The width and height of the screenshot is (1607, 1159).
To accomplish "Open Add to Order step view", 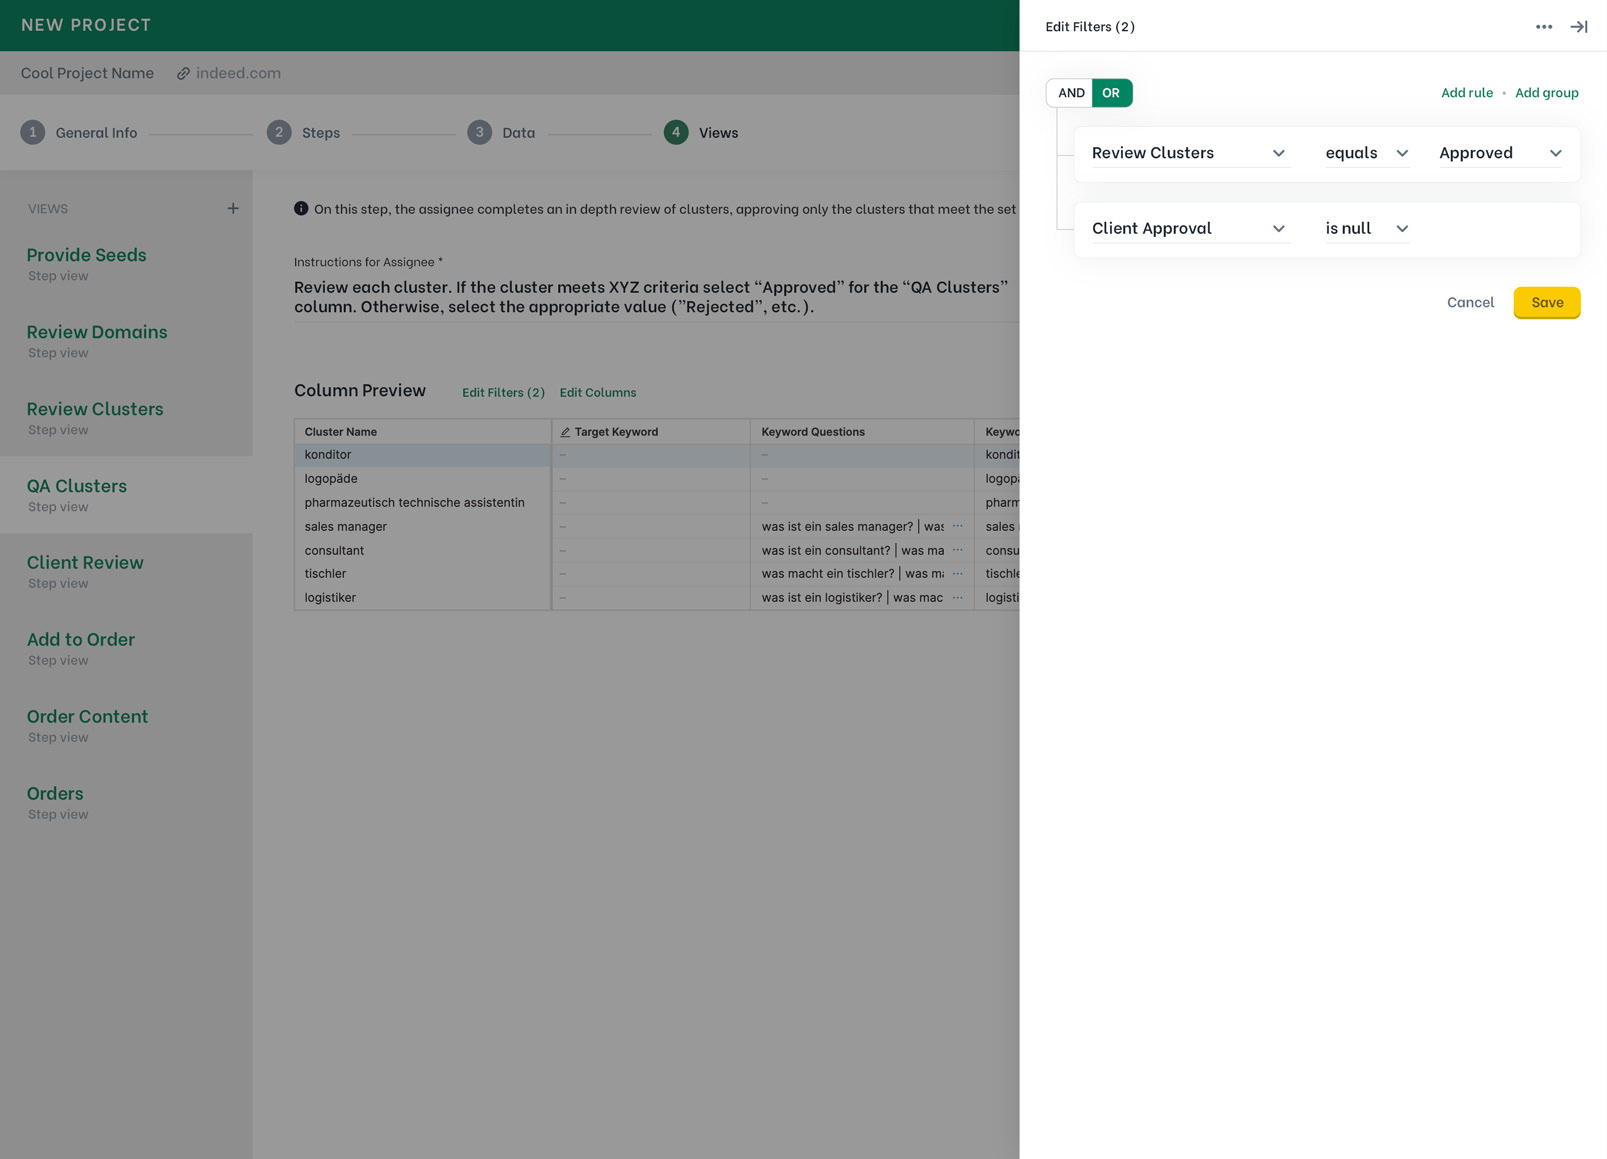I will [x=126, y=649].
